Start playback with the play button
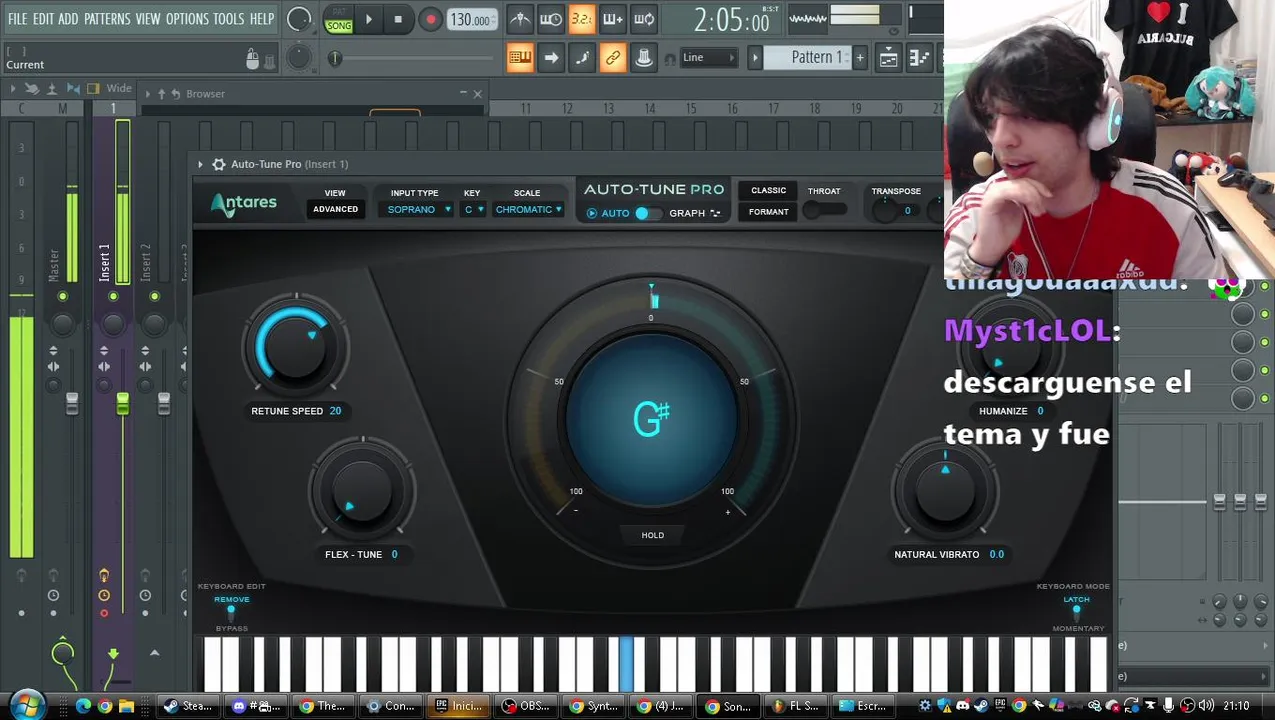The width and height of the screenshot is (1275, 720). (369, 19)
